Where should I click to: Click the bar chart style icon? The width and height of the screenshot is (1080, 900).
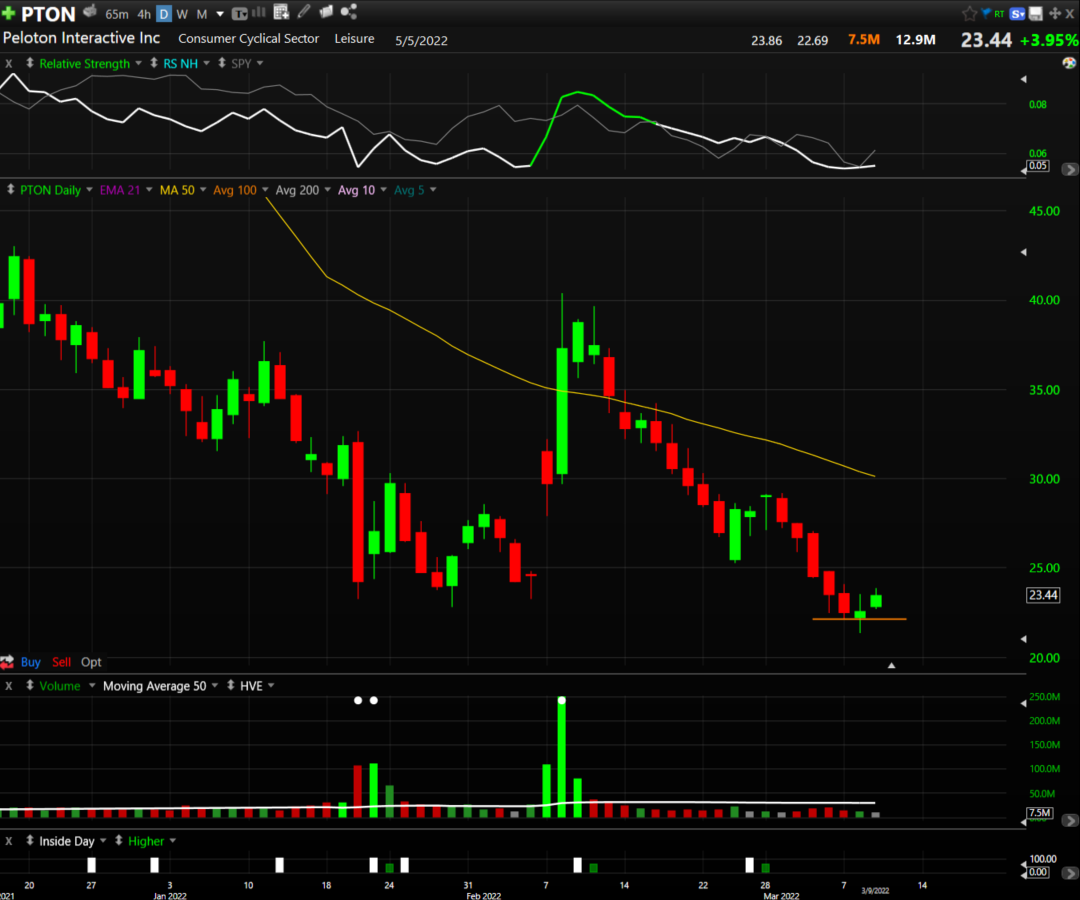tap(259, 12)
